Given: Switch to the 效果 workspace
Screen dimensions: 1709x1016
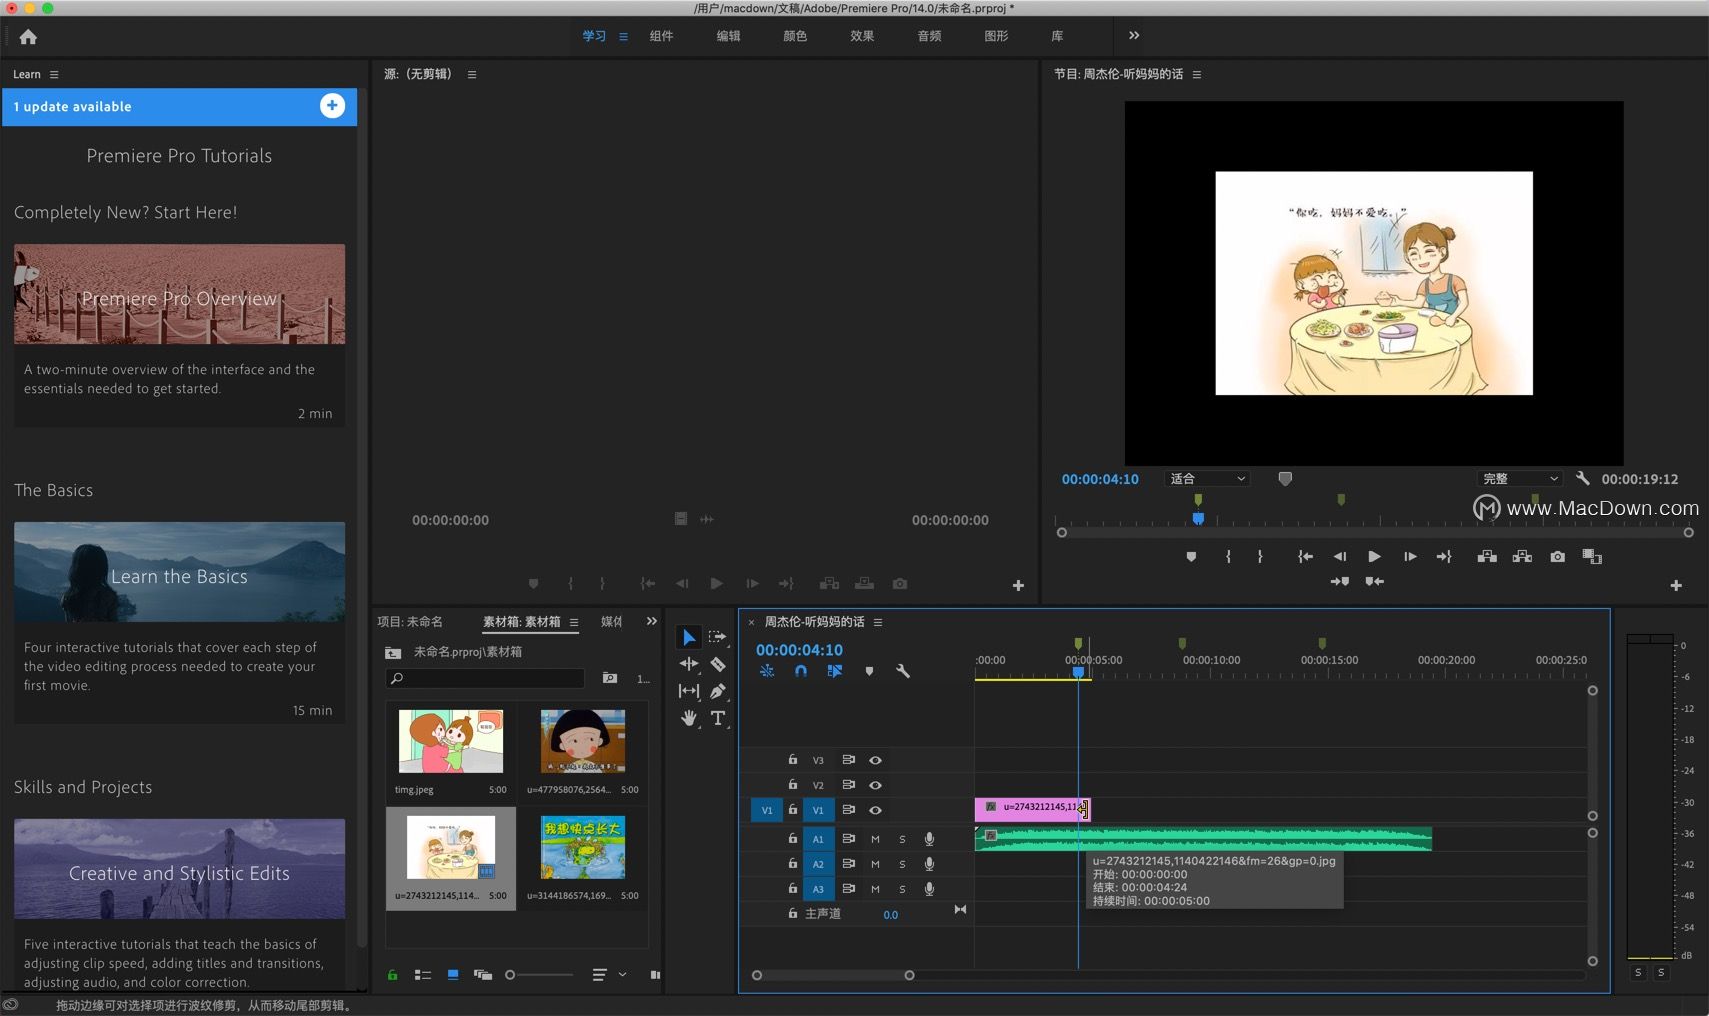Looking at the screenshot, I should pyautogui.click(x=862, y=36).
